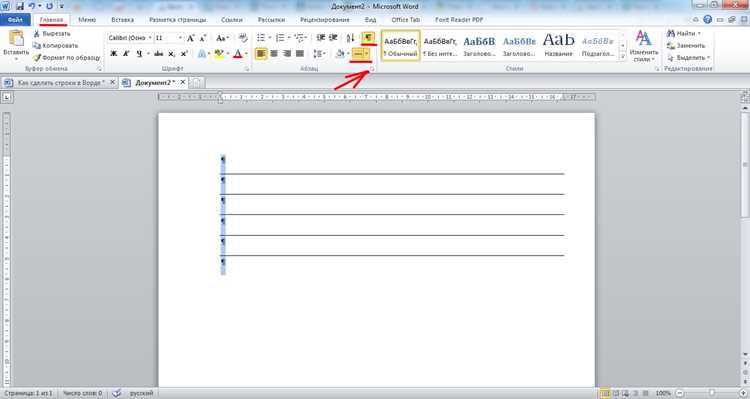Open the numbering list dropdown
Screen dimensions: 750x399
pyautogui.click(x=289, y=38)
